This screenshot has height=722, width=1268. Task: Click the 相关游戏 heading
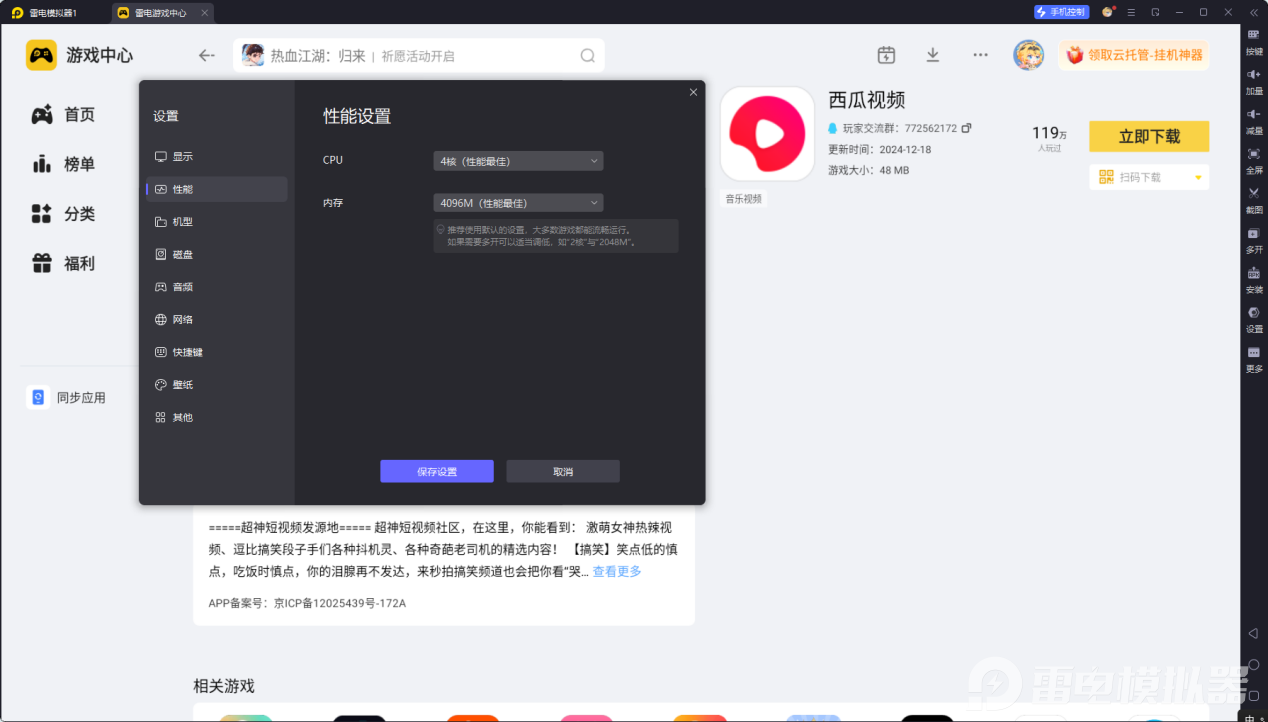224,686
